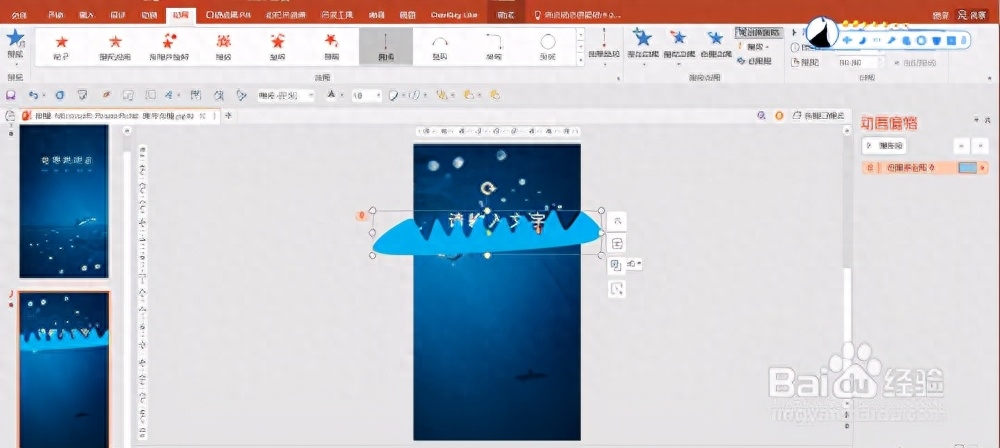The height and width of the screenshot is (448, 1000).
Task: Click the Add Animation blue star icon
Action: [x=643, y=43]
